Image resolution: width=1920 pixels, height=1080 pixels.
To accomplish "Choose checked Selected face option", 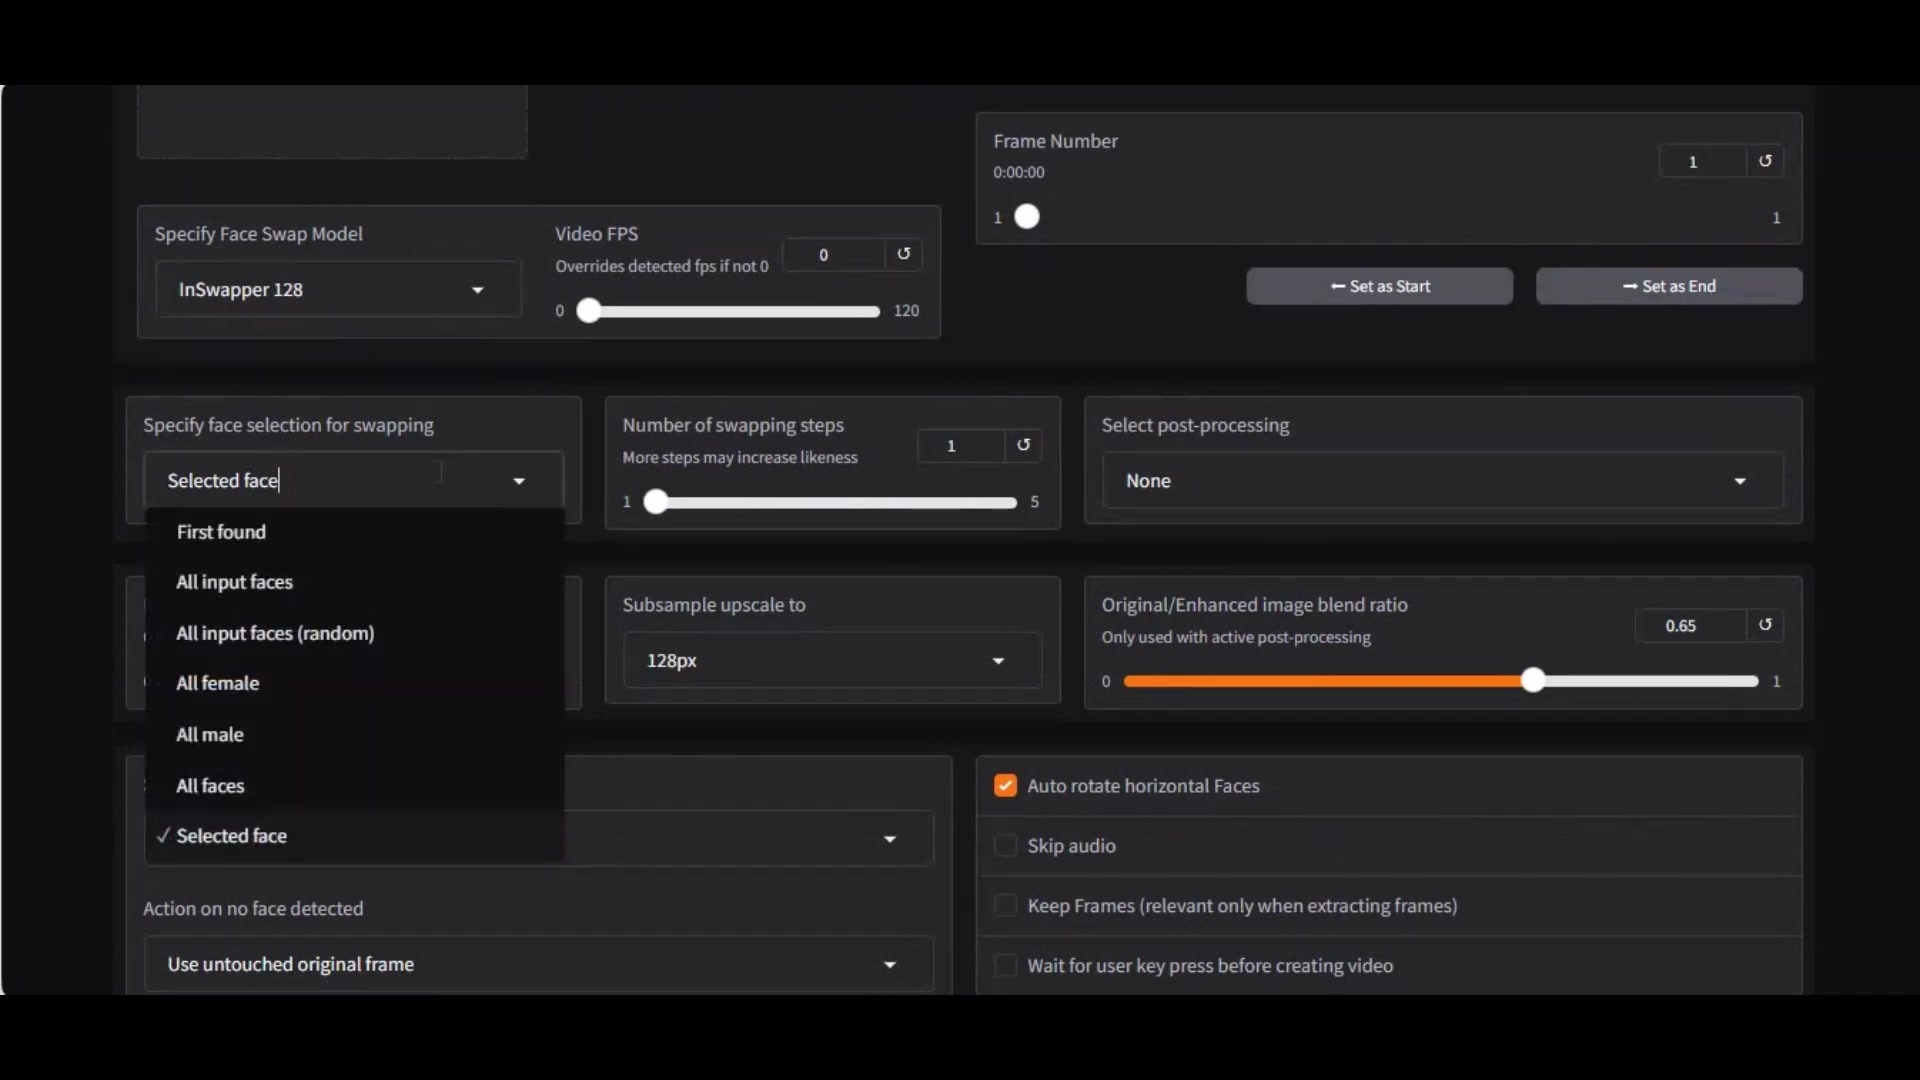I will [355, 836].
